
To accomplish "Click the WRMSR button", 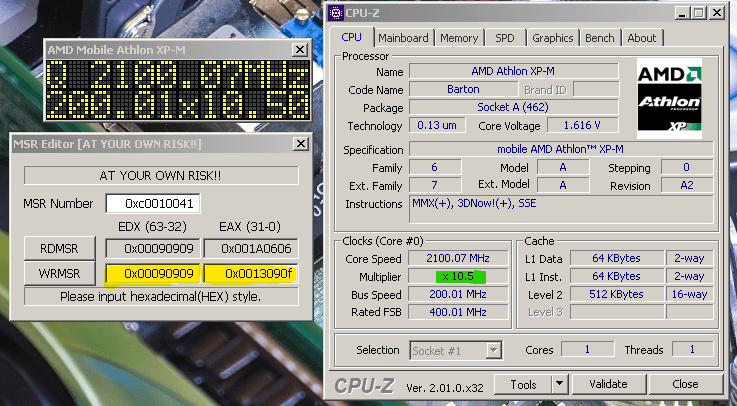I will [x=59, y=273].
